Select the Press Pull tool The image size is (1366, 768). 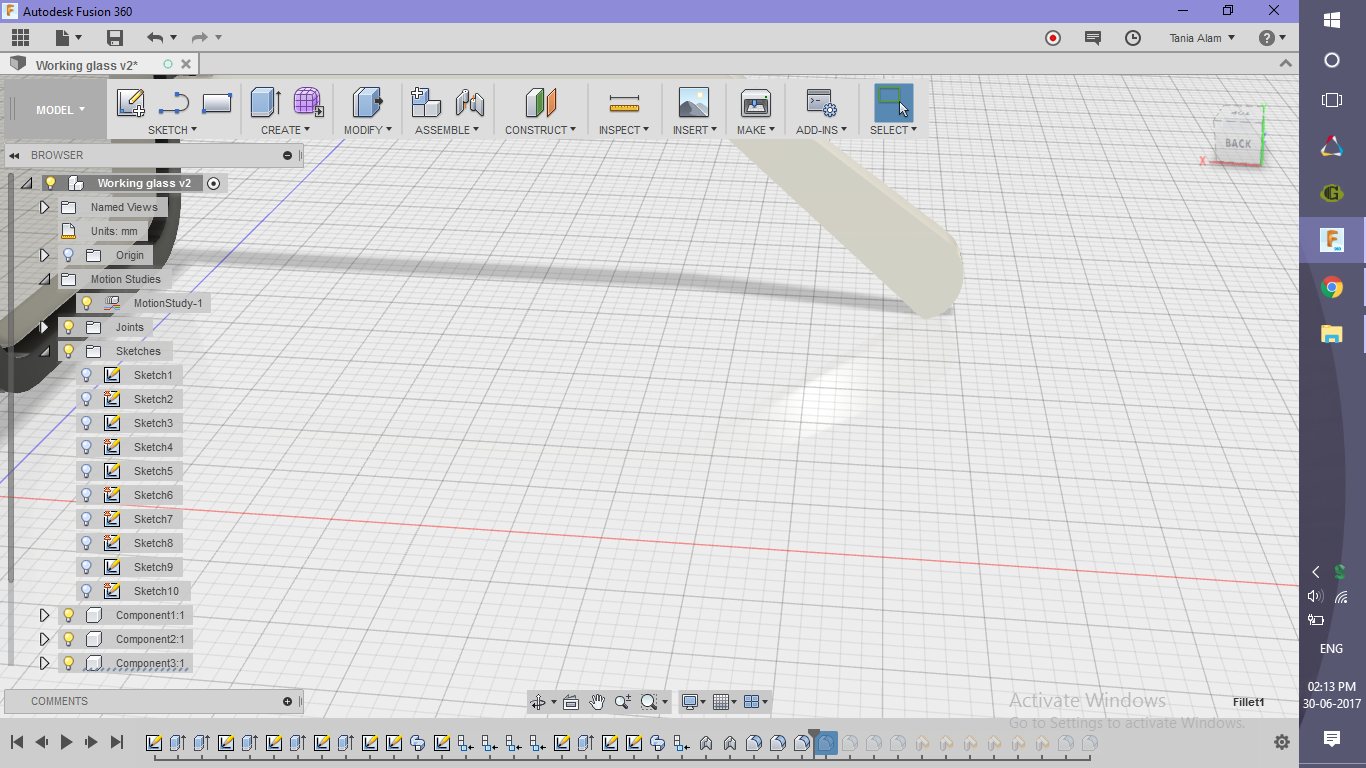(367, 102)
